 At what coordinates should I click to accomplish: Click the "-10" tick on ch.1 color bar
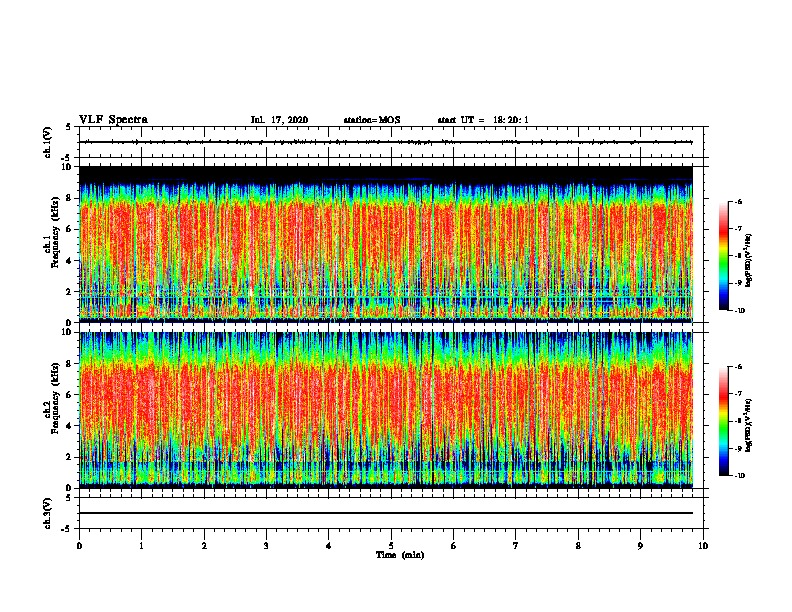click(x=740, y=311)
